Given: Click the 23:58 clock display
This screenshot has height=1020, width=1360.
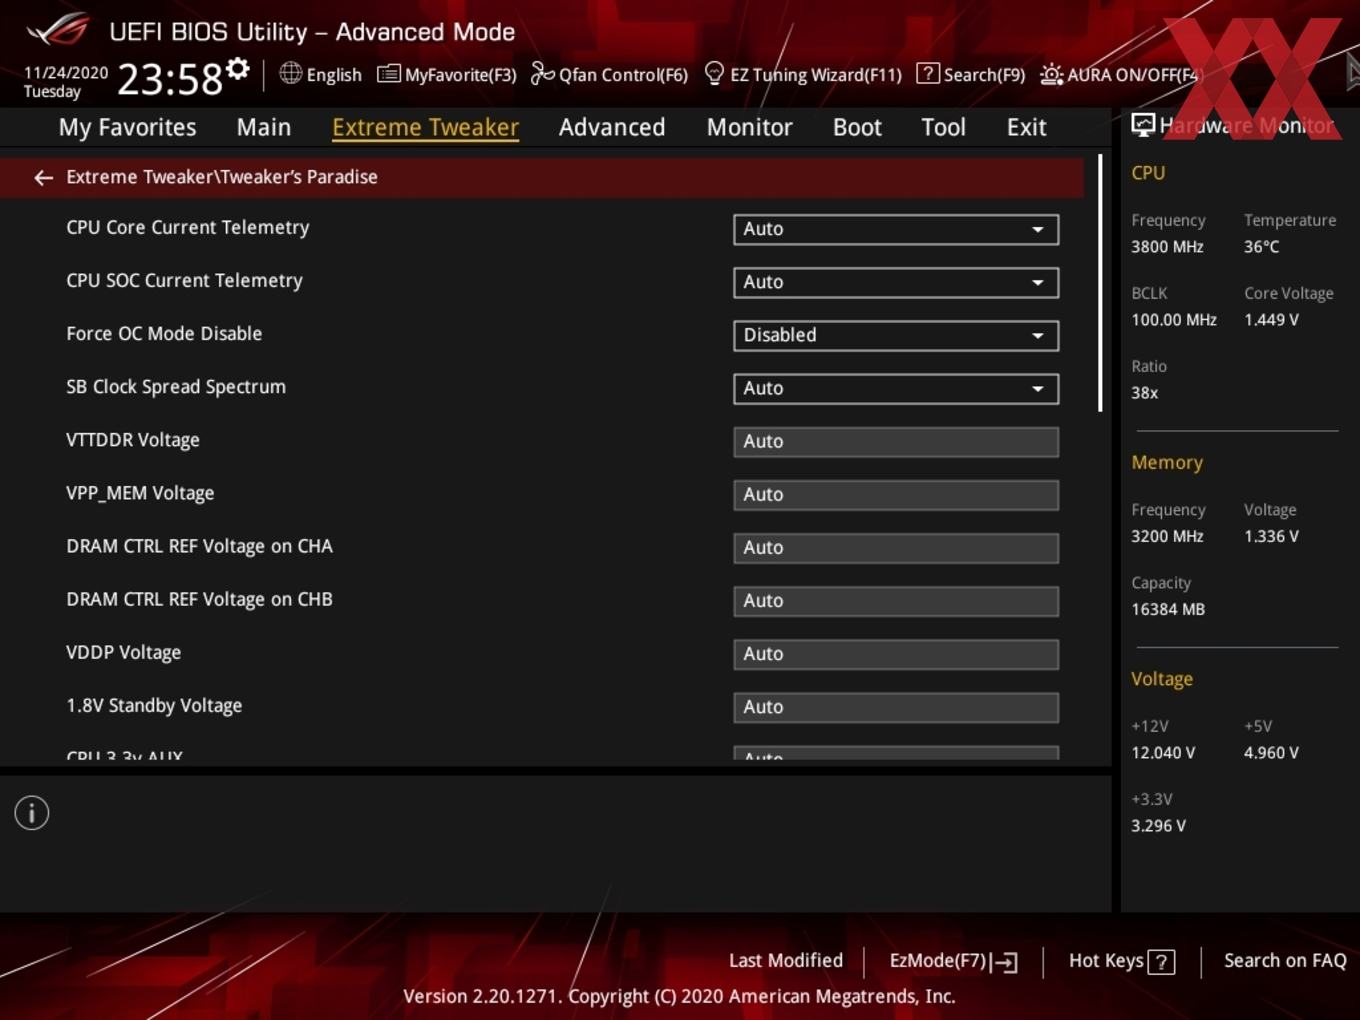Looking at the screenshot, I should (x=170, y=79).
